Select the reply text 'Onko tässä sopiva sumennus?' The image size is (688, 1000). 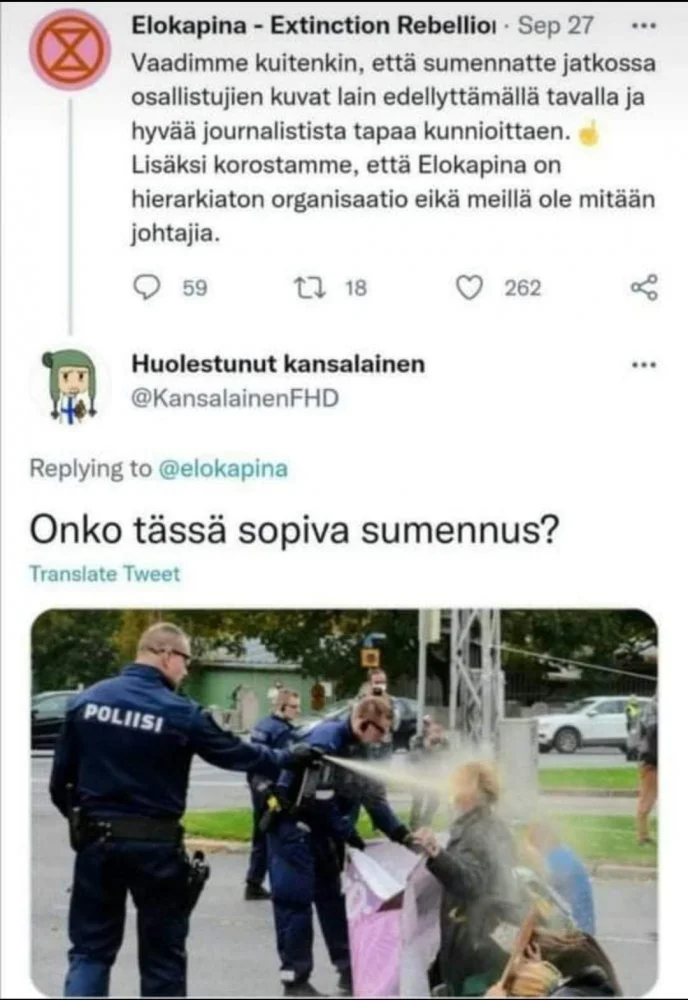(x=295, y=529)
